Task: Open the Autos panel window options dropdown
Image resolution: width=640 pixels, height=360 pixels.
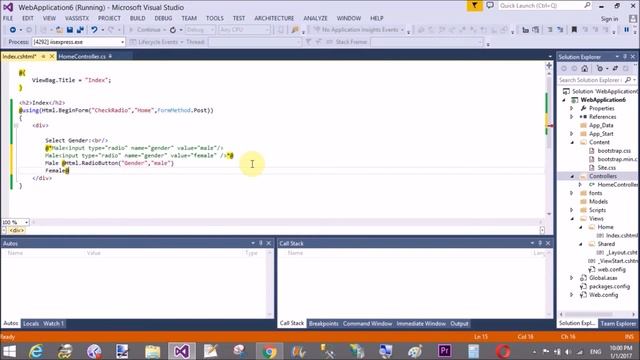Action: coord(253,243)
